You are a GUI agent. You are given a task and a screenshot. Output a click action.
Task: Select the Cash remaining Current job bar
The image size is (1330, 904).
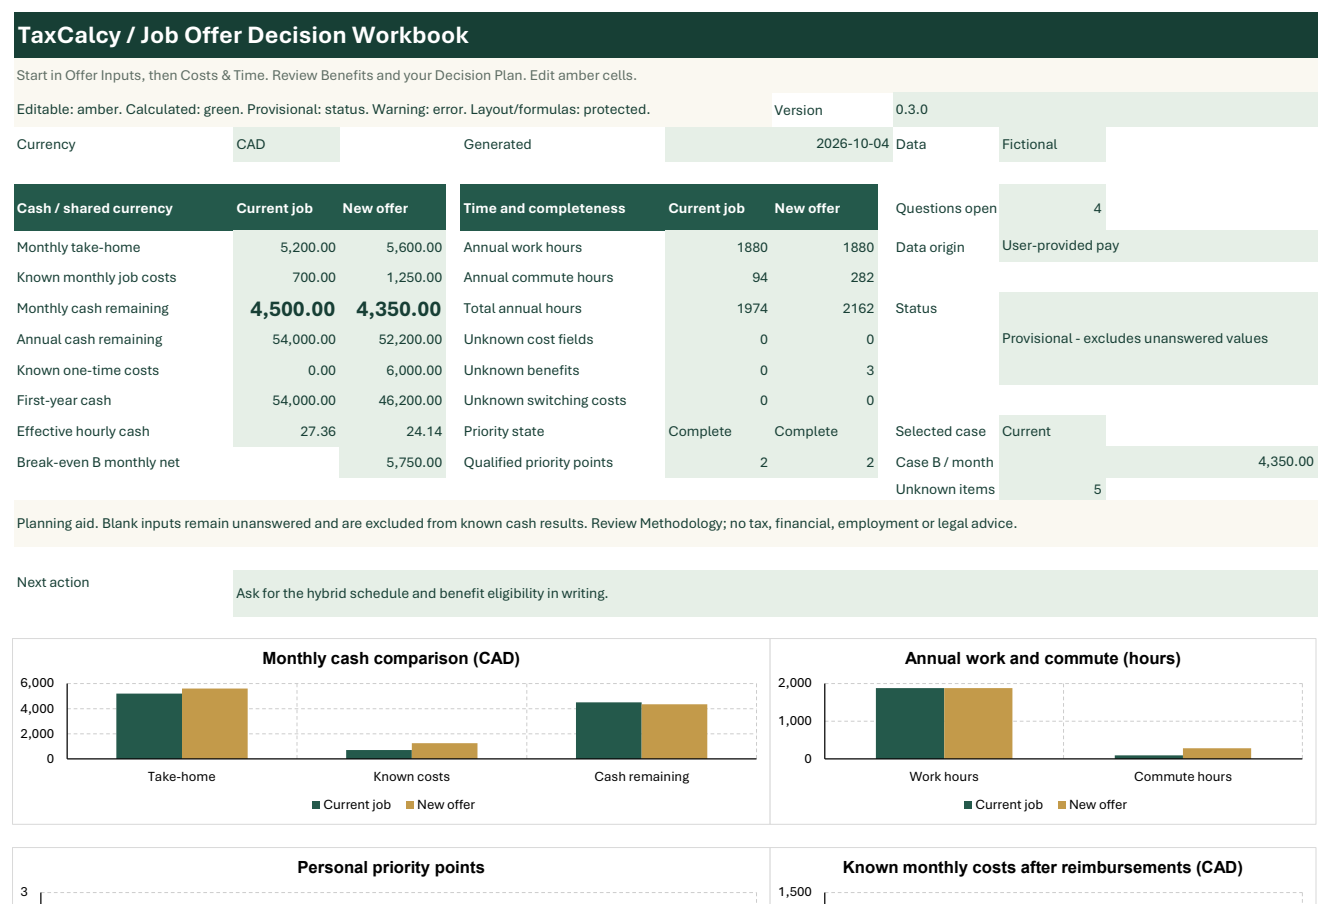[x=608, y=730]
